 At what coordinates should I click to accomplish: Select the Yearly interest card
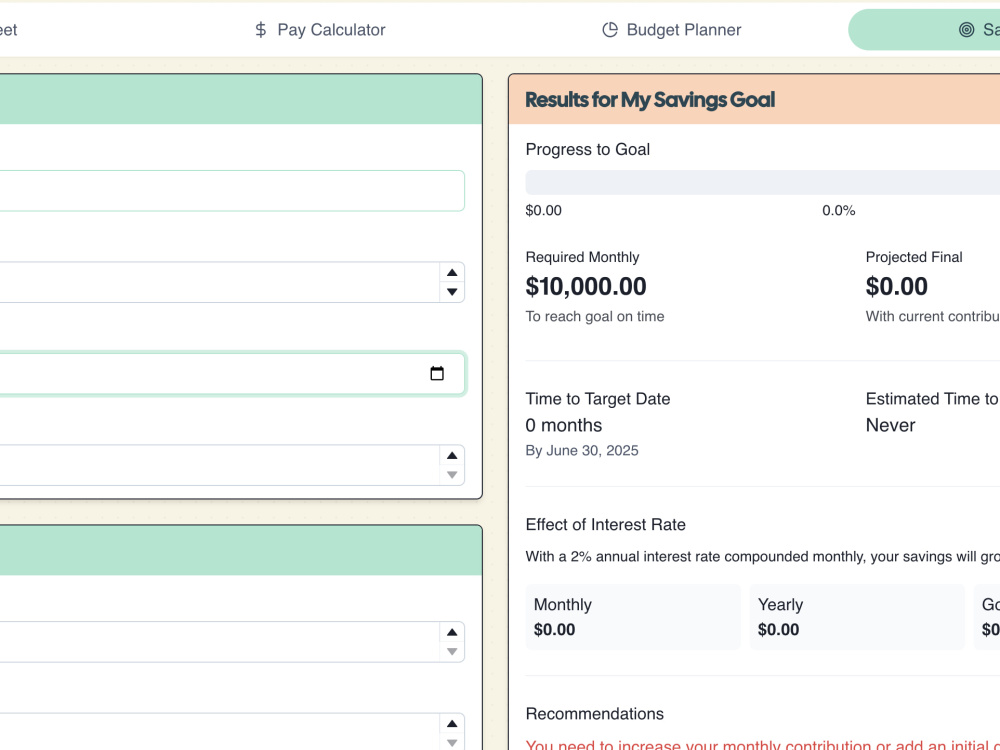pyautogui.click(x=857, y=617)
